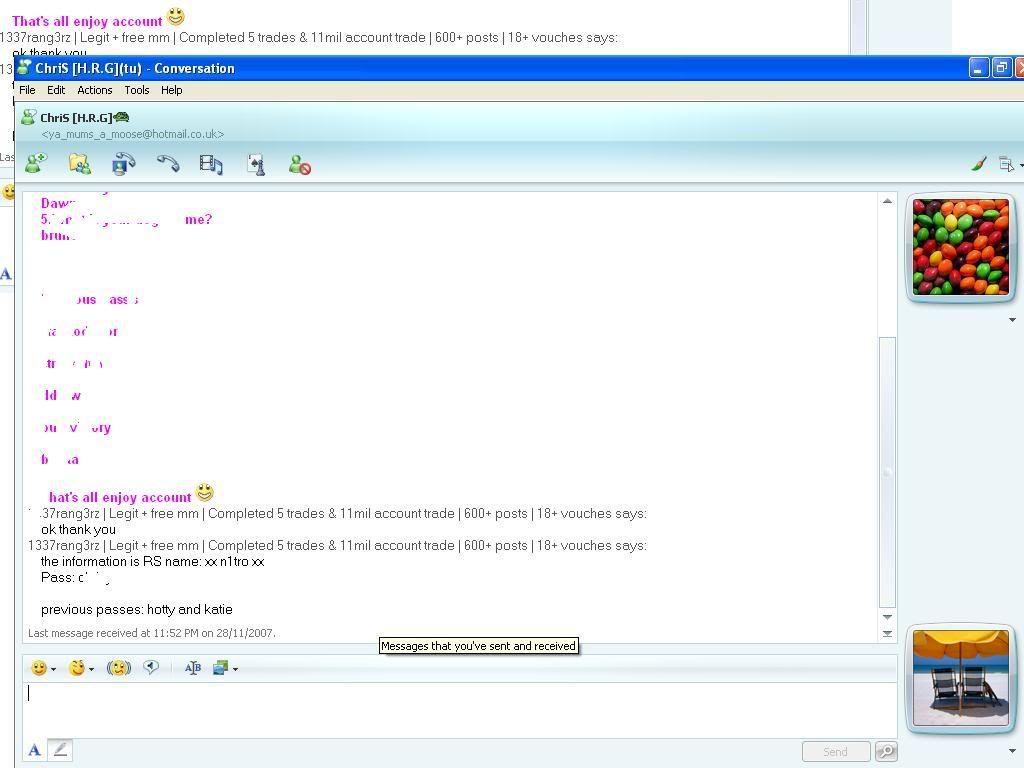The width and height of the screenshot is (1024, 768).
Task: Open the share files icon
Action: point(80,163)
